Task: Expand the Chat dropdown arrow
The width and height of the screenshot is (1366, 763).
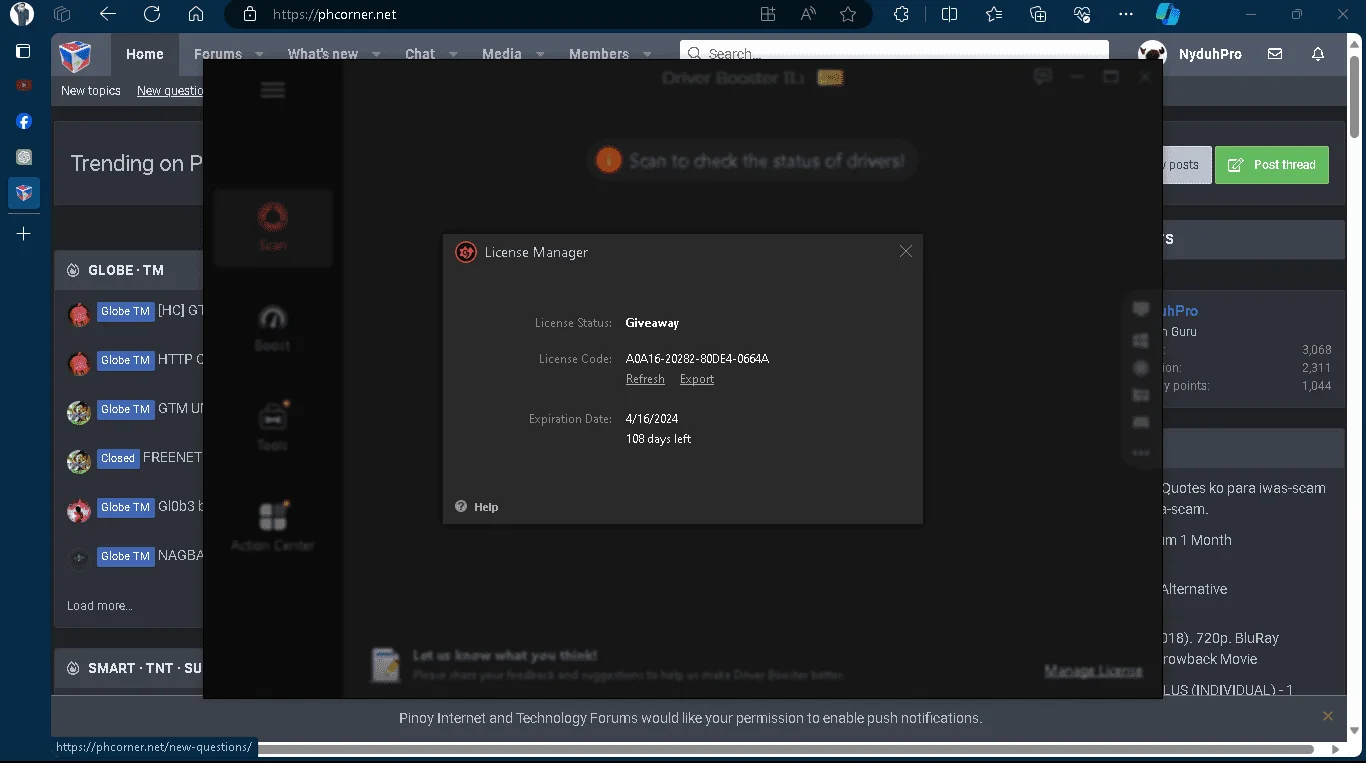Action: point(452,54)
